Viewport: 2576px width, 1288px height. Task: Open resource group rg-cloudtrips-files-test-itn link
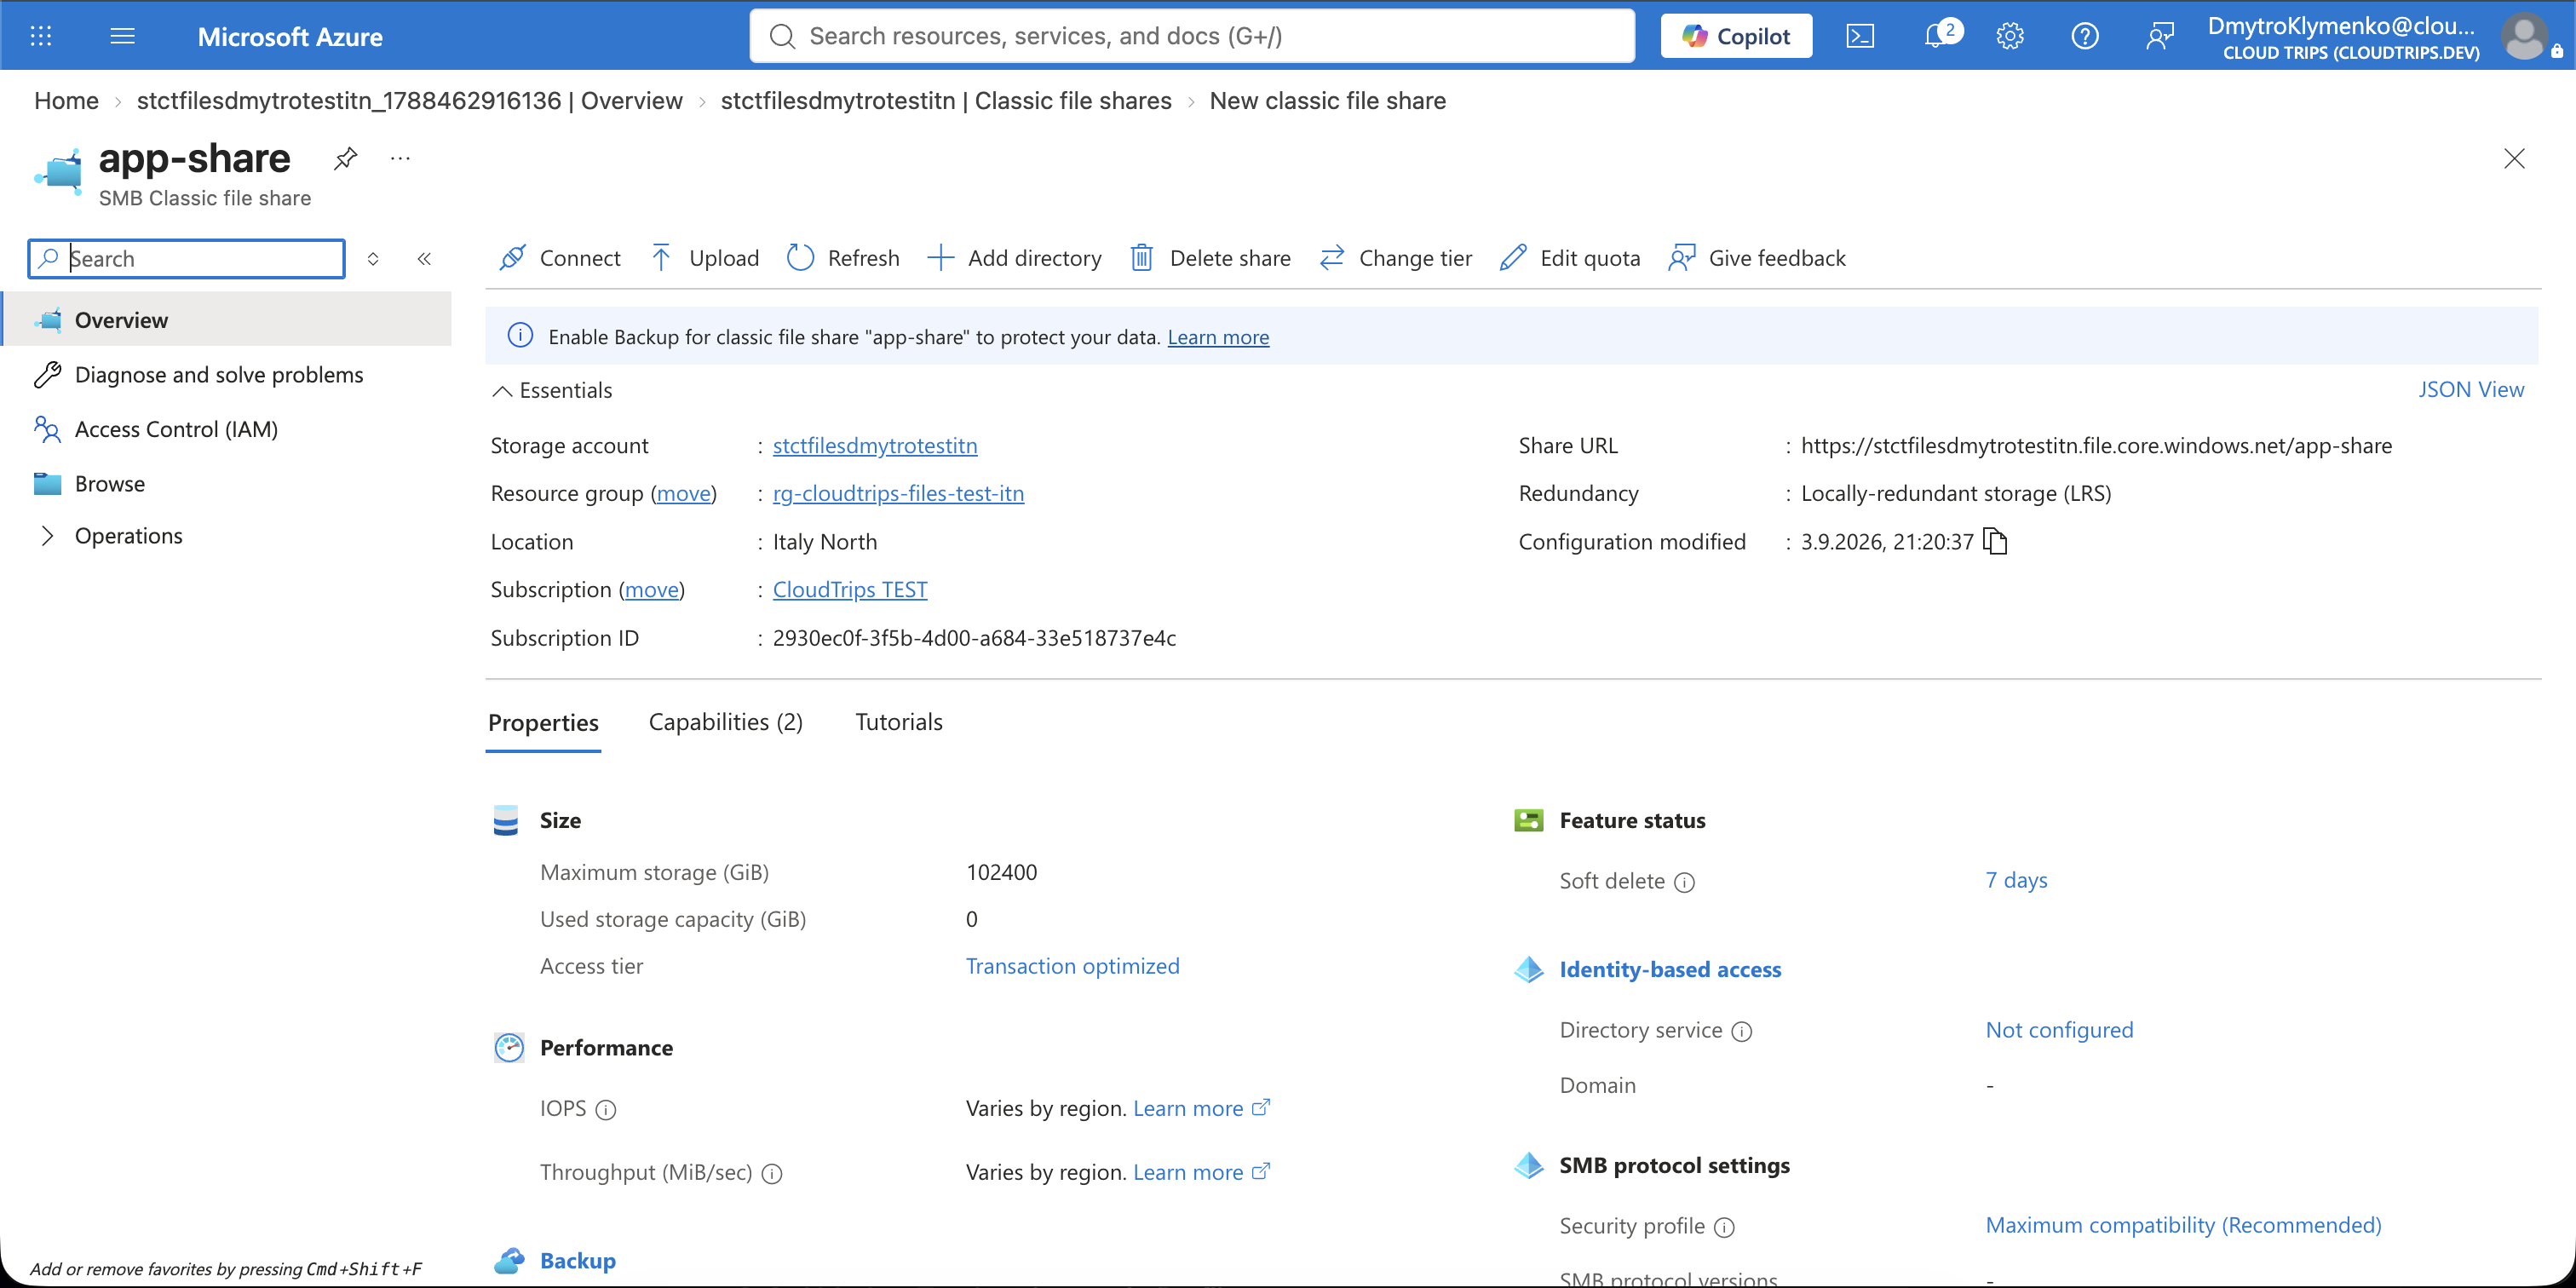(x=898, y=493)
